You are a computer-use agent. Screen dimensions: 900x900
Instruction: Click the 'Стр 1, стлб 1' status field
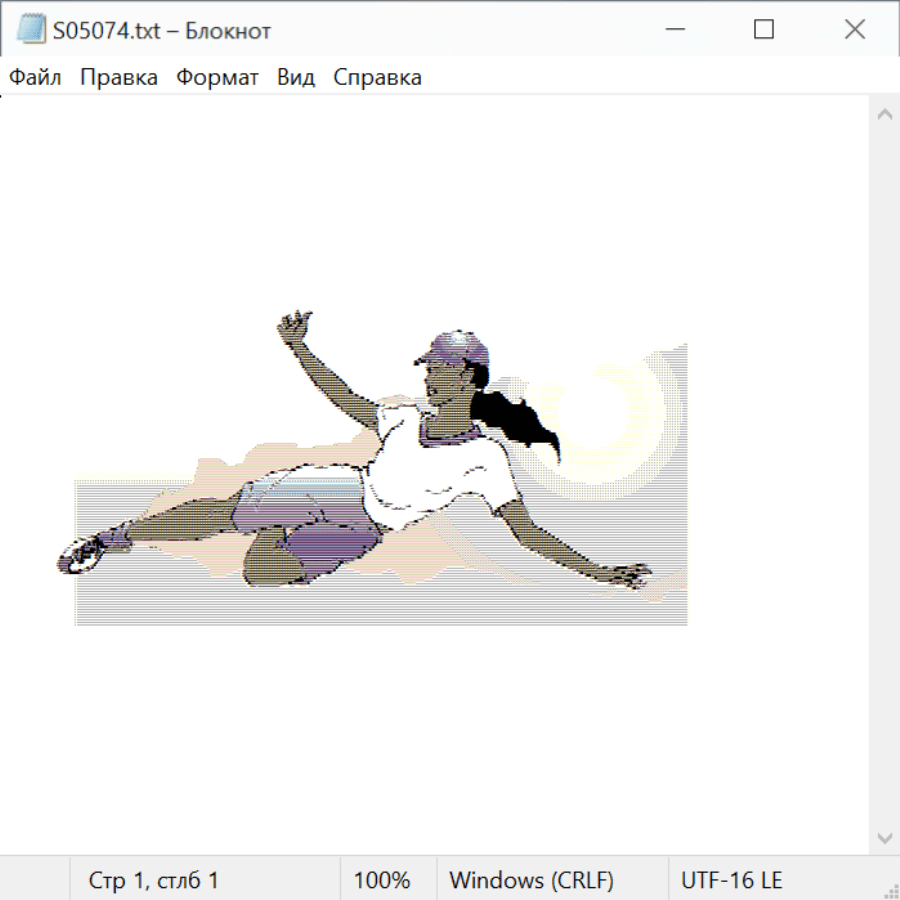coord(154,880)
